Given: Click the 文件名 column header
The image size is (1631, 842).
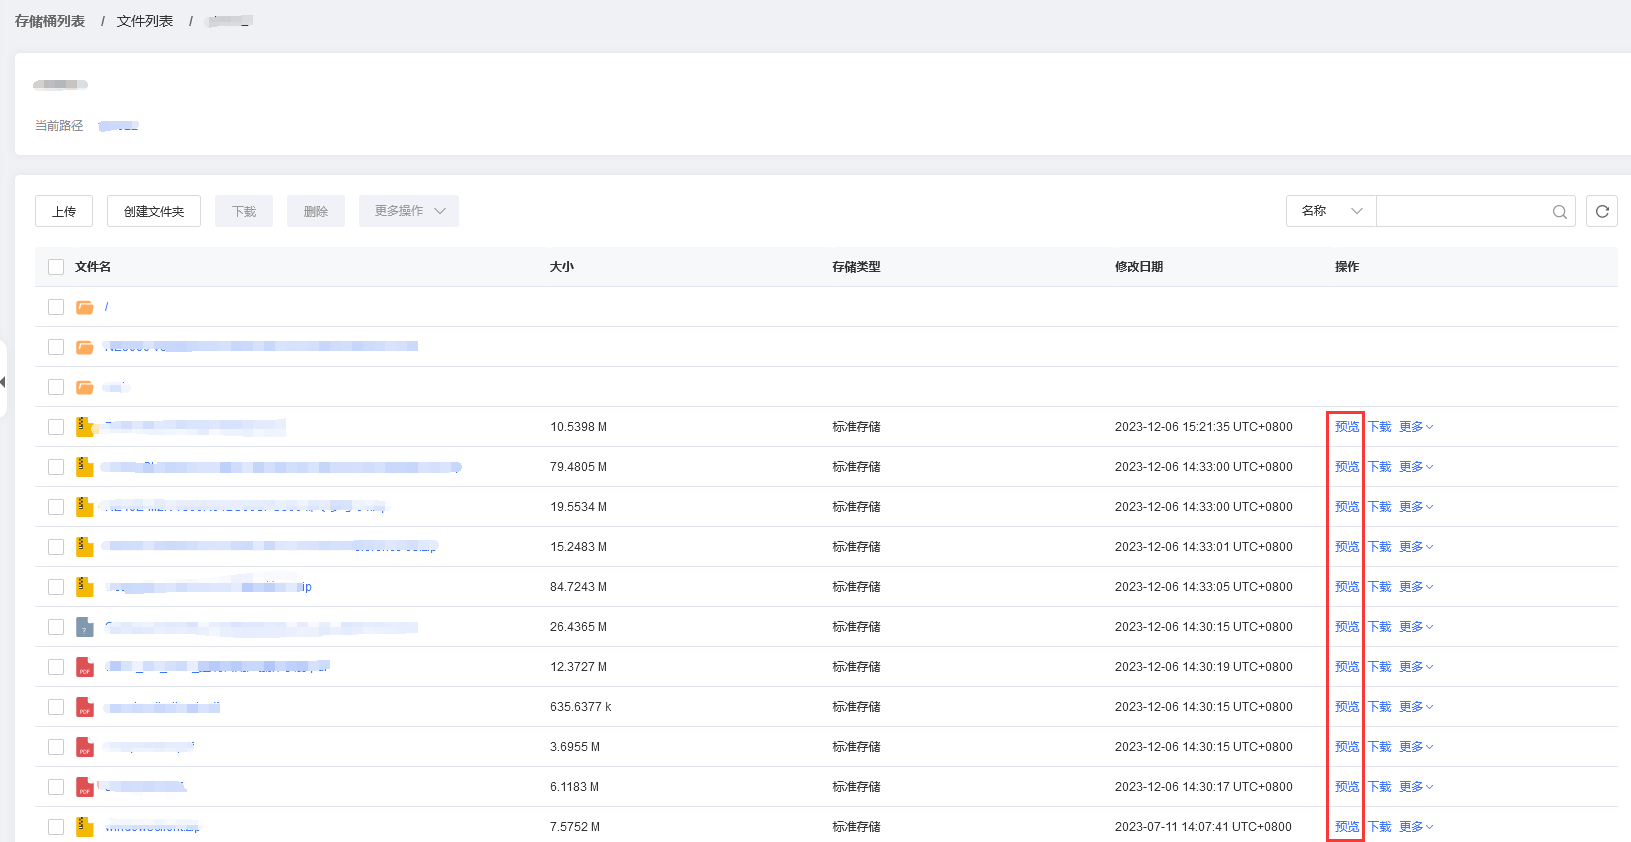Looking at the screenshot, I should coord(93,267).
